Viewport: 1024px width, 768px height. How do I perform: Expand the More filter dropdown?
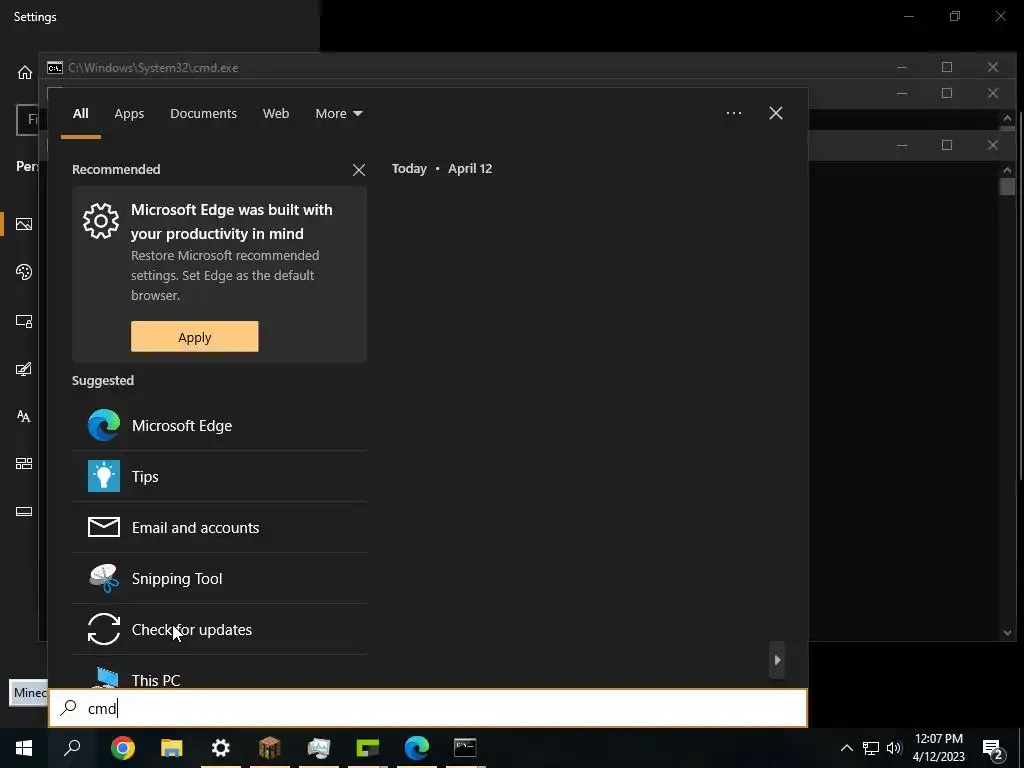click(x=339, y=114)
